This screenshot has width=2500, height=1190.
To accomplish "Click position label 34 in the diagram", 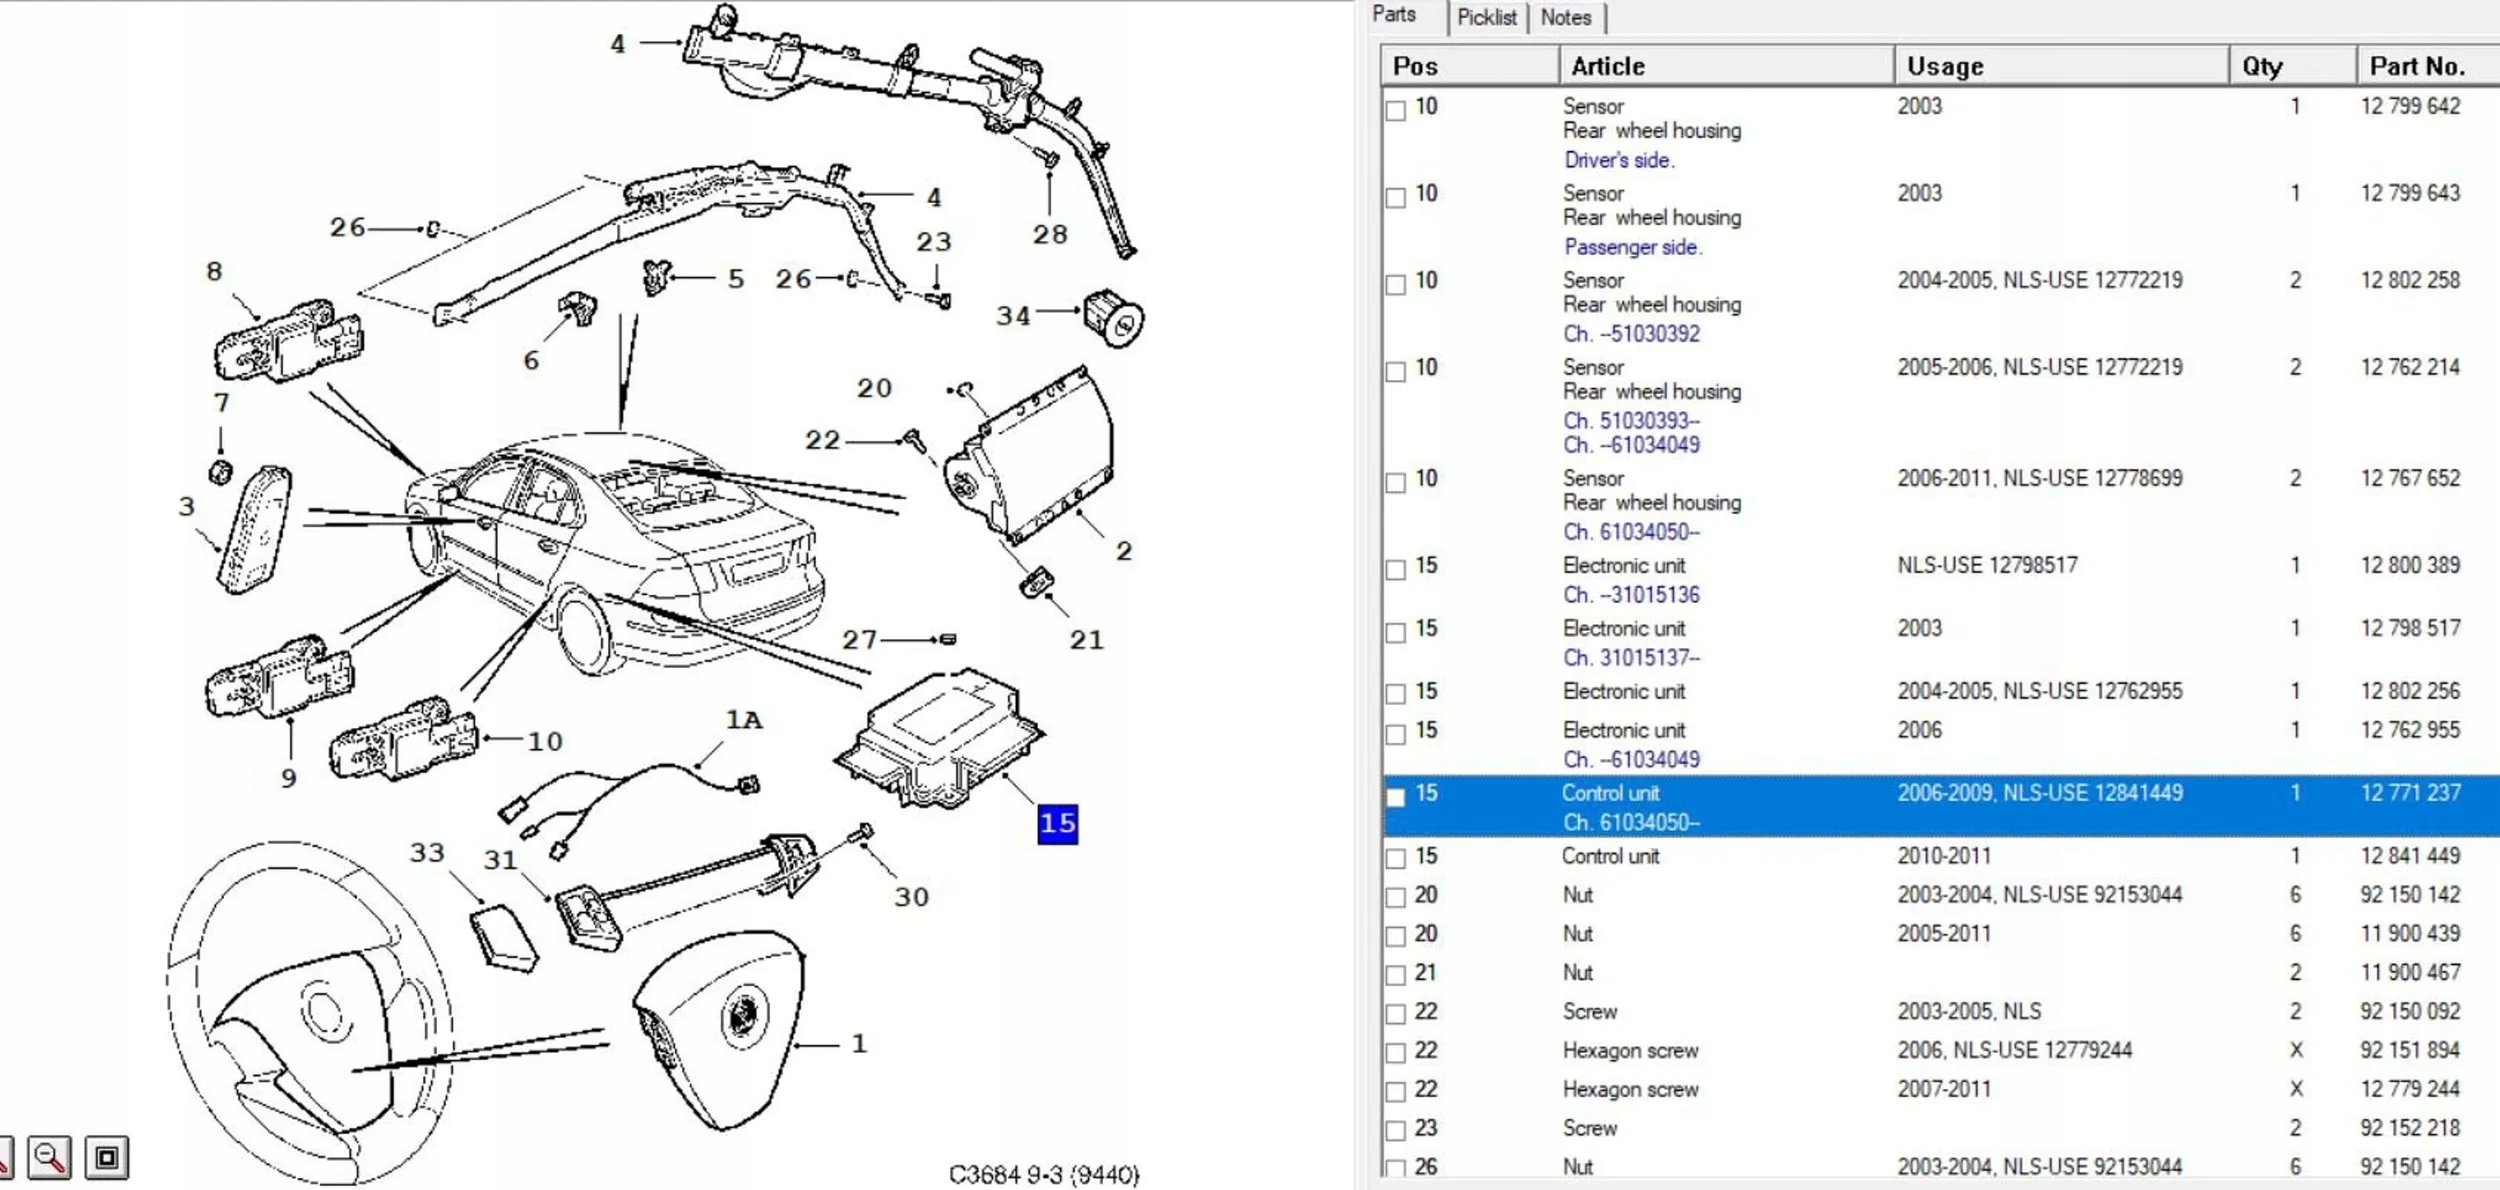I will tap(1012, 316).
